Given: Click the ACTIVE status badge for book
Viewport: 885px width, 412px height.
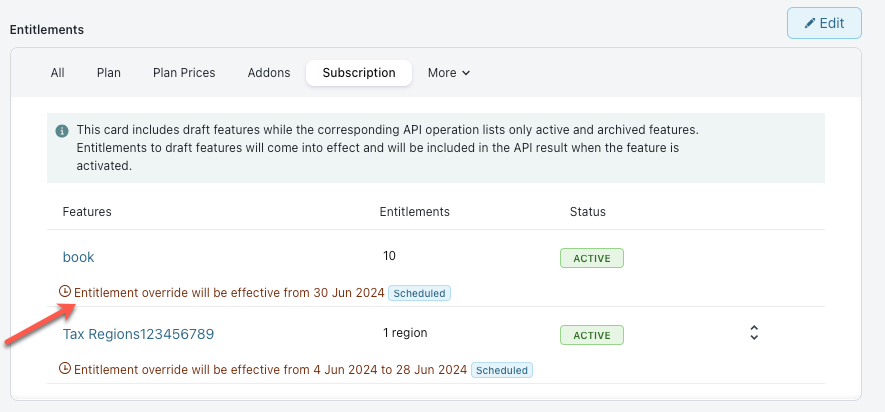Looking at the screenshot, I should point(591,258).
